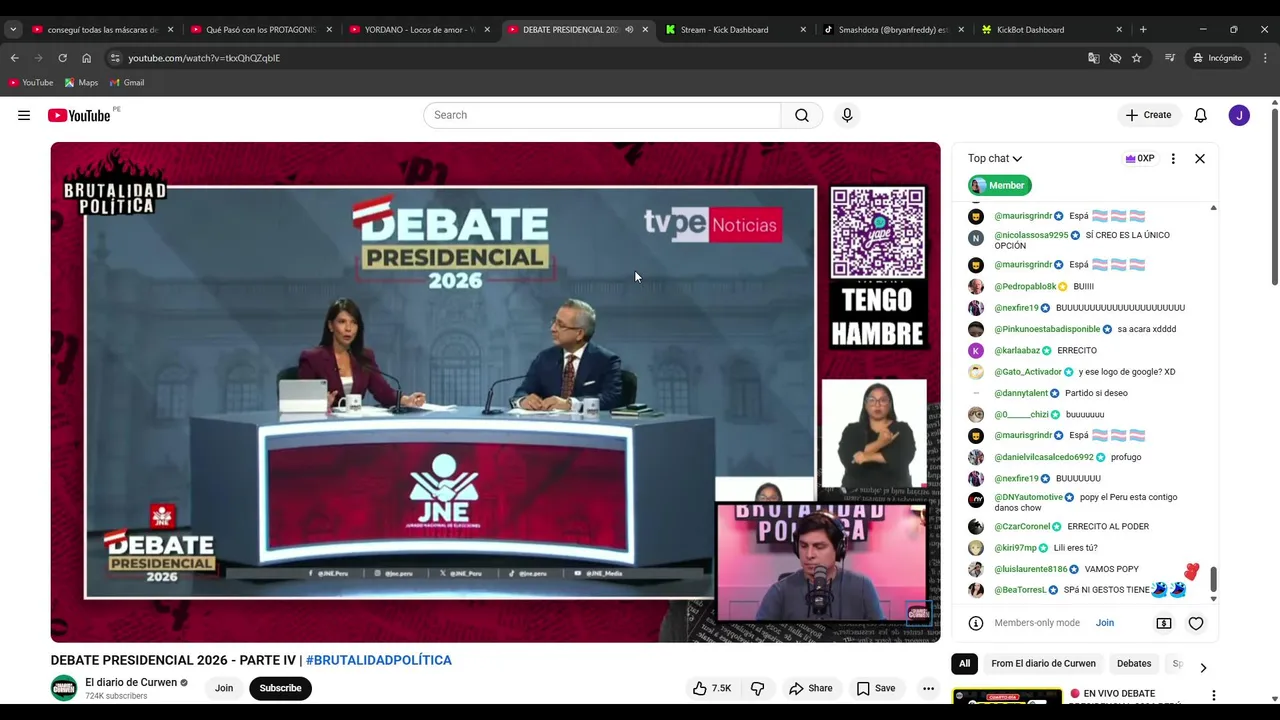Mute tab via speaker icon on DEBATE tab
1280x720 pixels.
[x=629, y=30]
